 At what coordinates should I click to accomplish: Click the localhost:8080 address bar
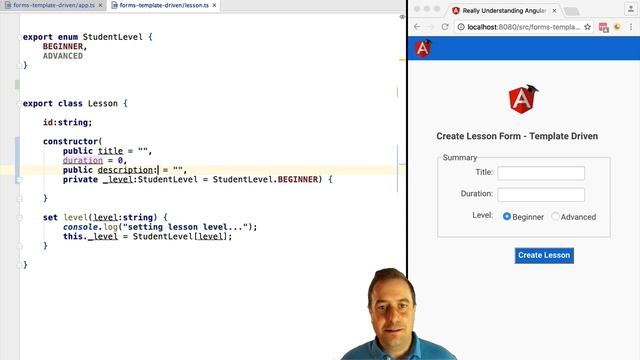click(x=524, y=27)
